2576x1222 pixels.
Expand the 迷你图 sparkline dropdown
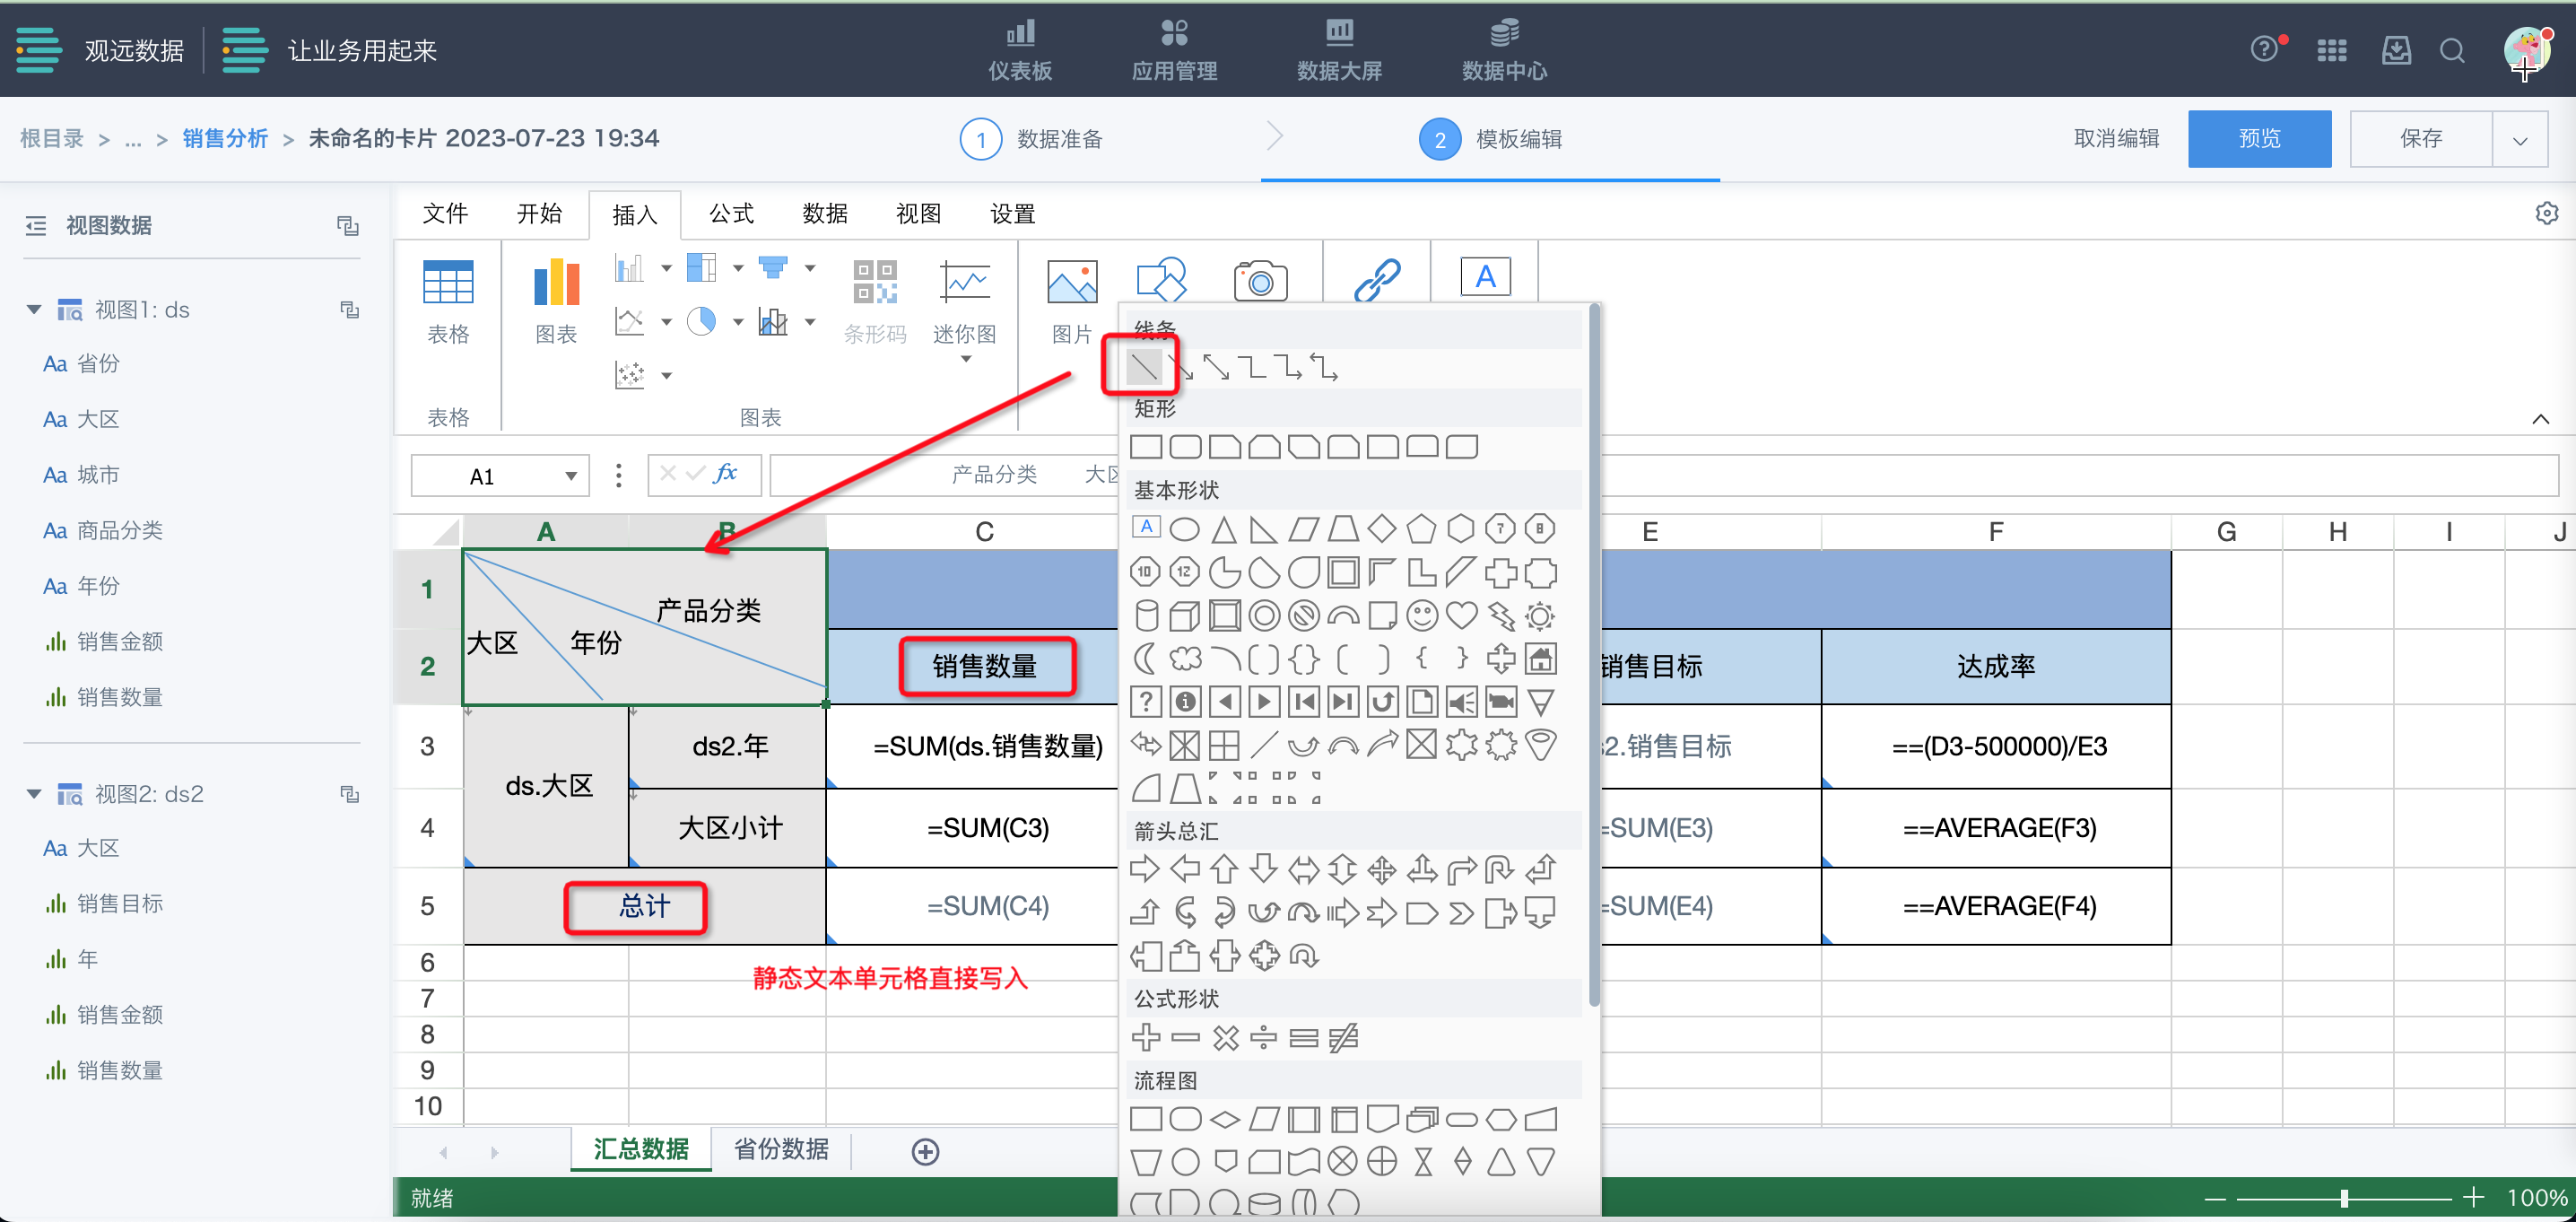click(965, 359)
